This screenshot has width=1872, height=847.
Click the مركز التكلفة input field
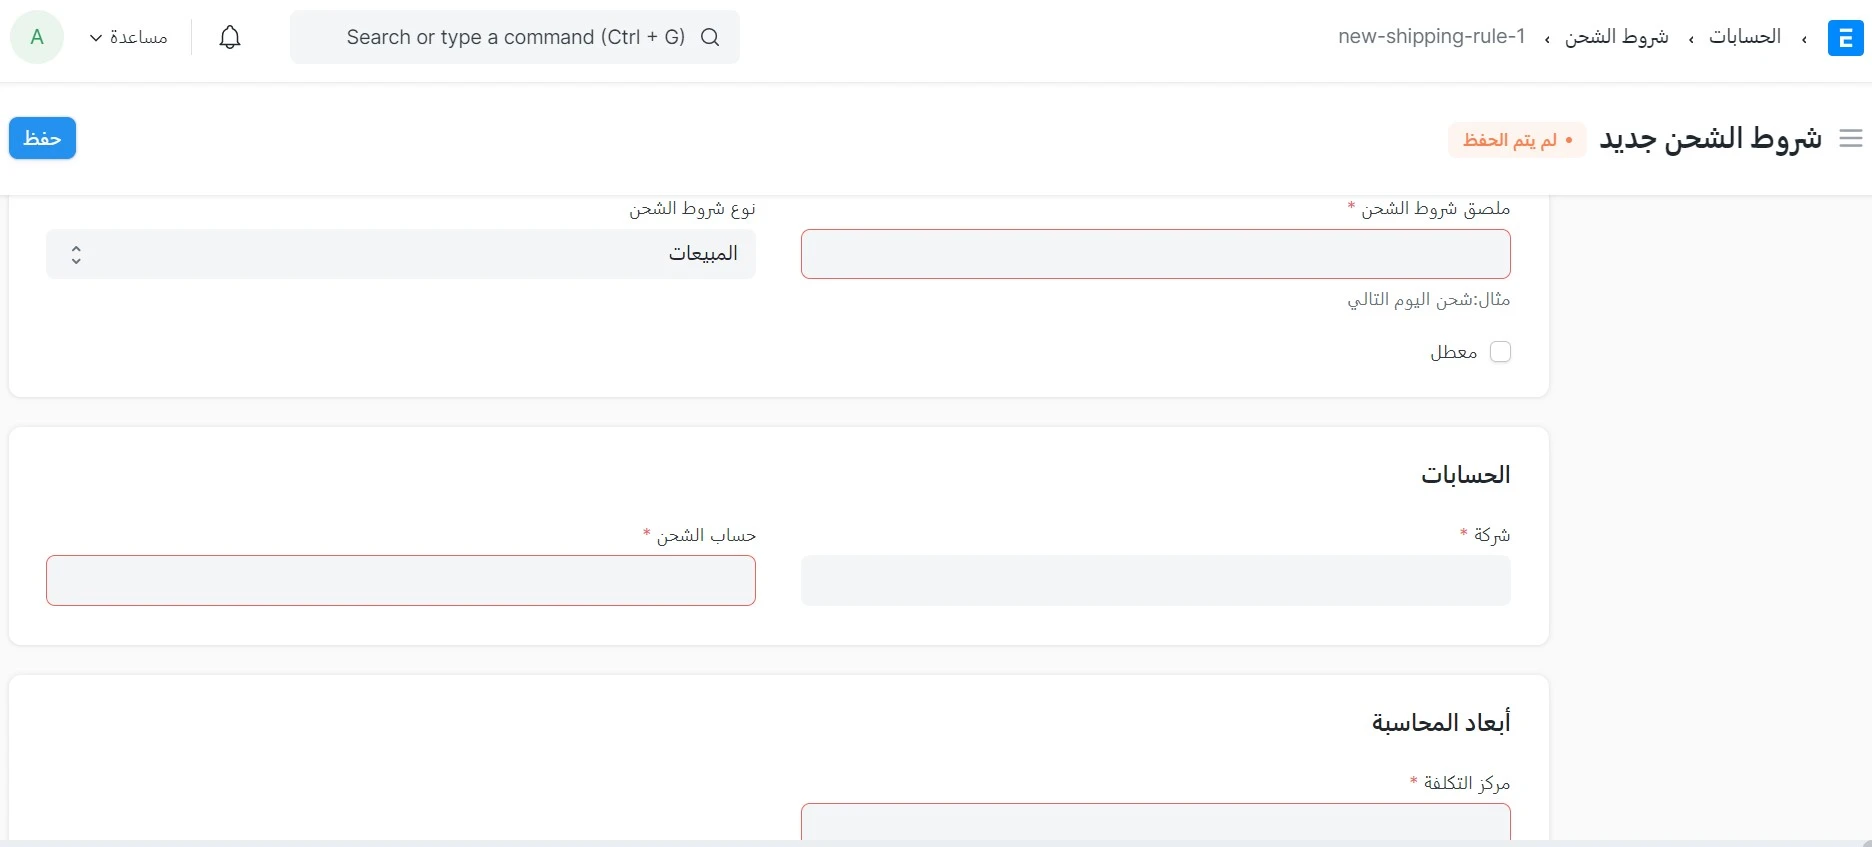pos(1156,822)
